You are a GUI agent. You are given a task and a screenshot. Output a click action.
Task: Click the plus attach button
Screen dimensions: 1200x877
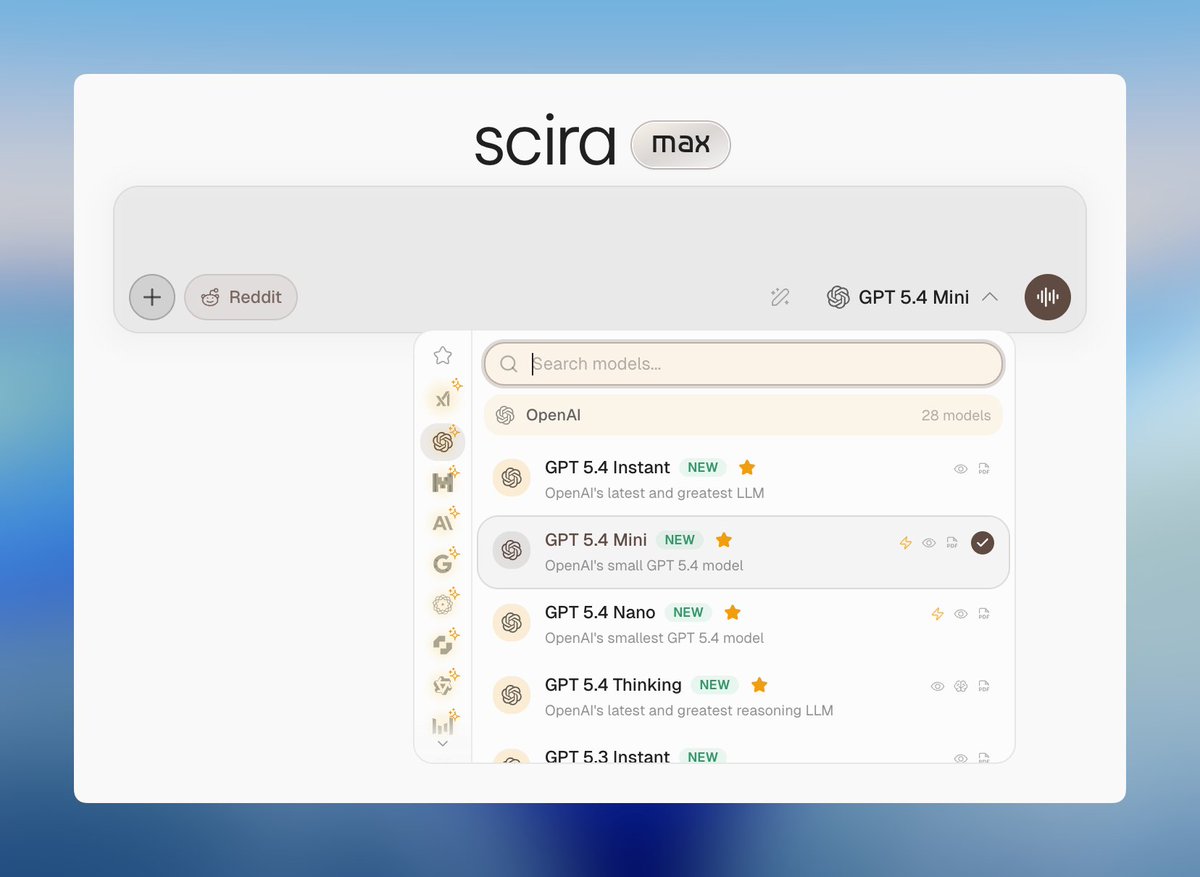point(152,297)
